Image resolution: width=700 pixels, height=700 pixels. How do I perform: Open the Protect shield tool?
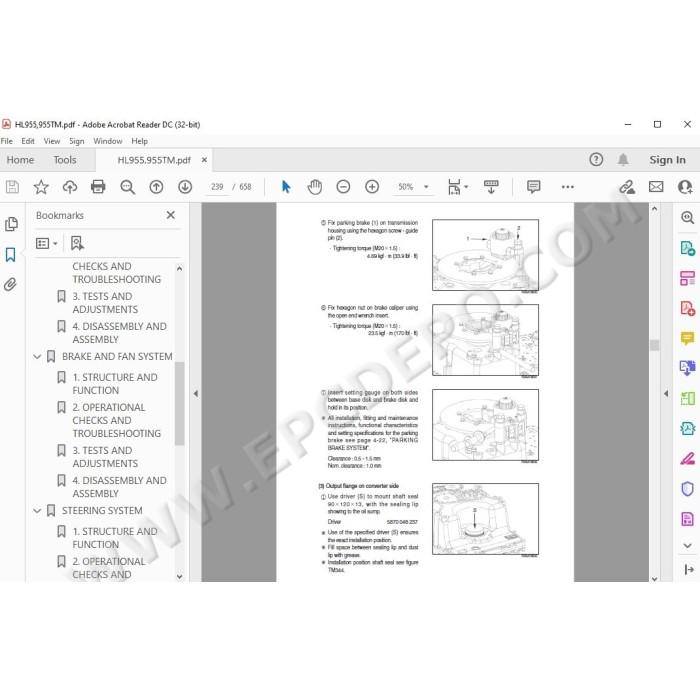(x=688, y=489)
